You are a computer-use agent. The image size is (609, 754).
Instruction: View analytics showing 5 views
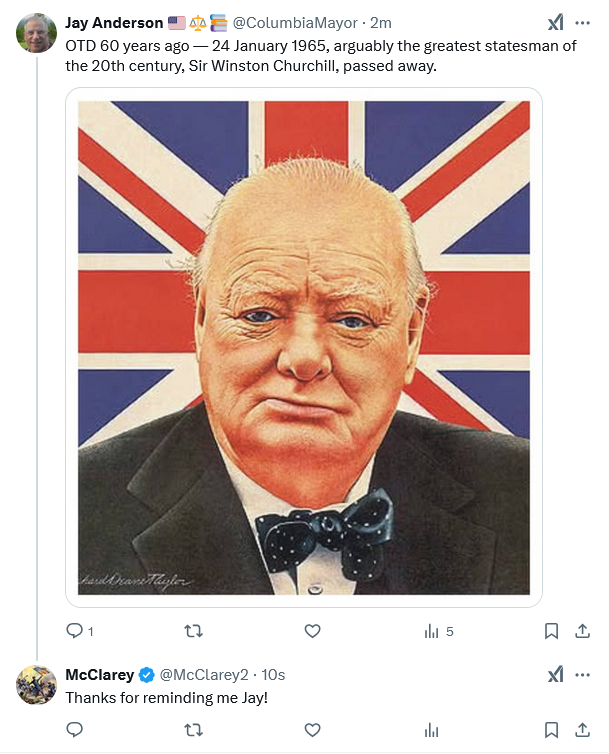click(x=439, y=631)
